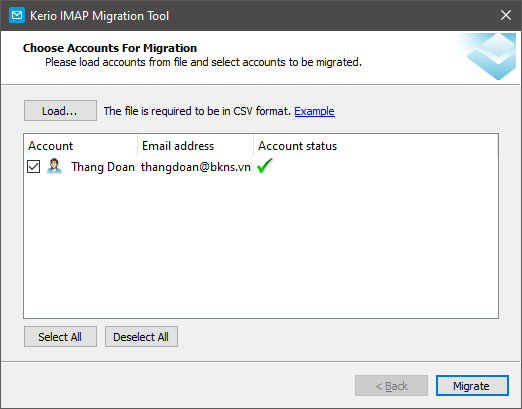Image resolution: width=522 pixels, height=409 pixels.
Task: Select the Thang Doan account name
Action: [103, 167]
